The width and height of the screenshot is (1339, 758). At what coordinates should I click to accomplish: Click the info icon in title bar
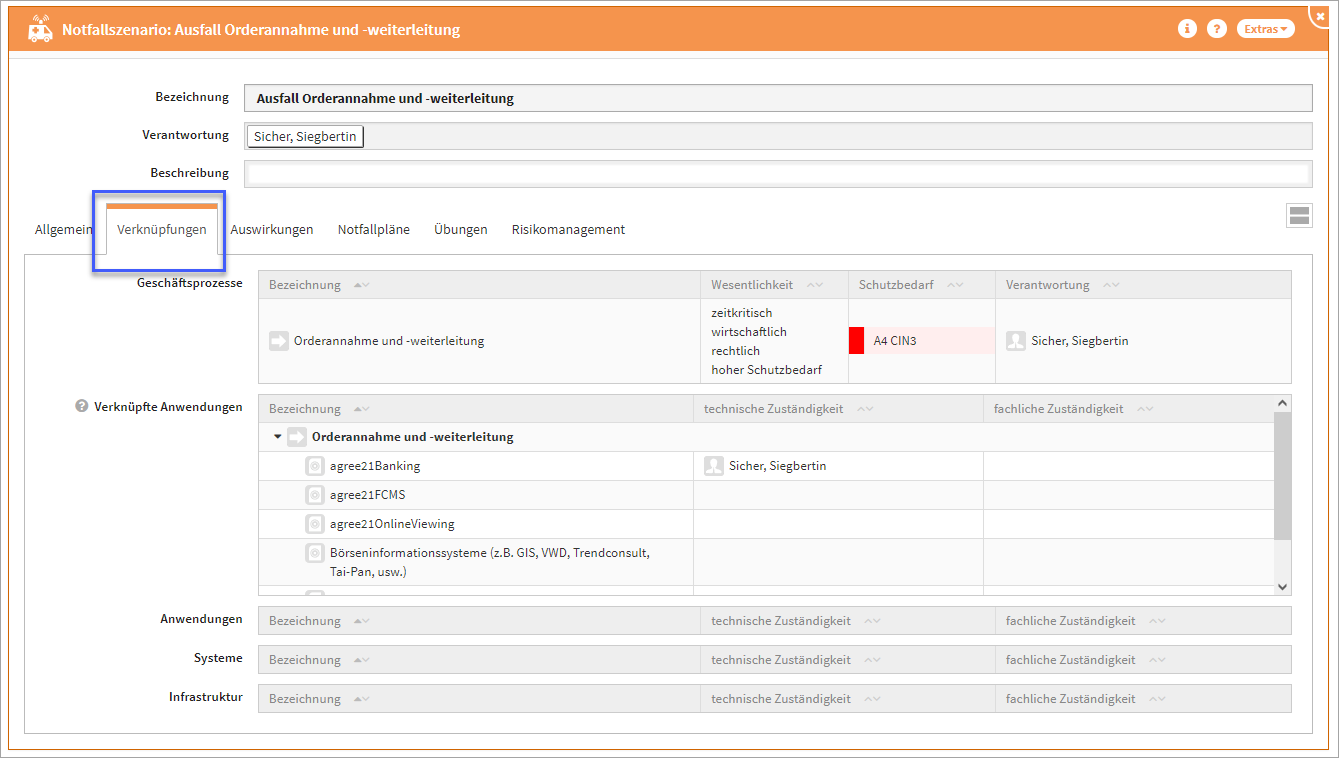pyautogui.click(x=1187, y=29)
